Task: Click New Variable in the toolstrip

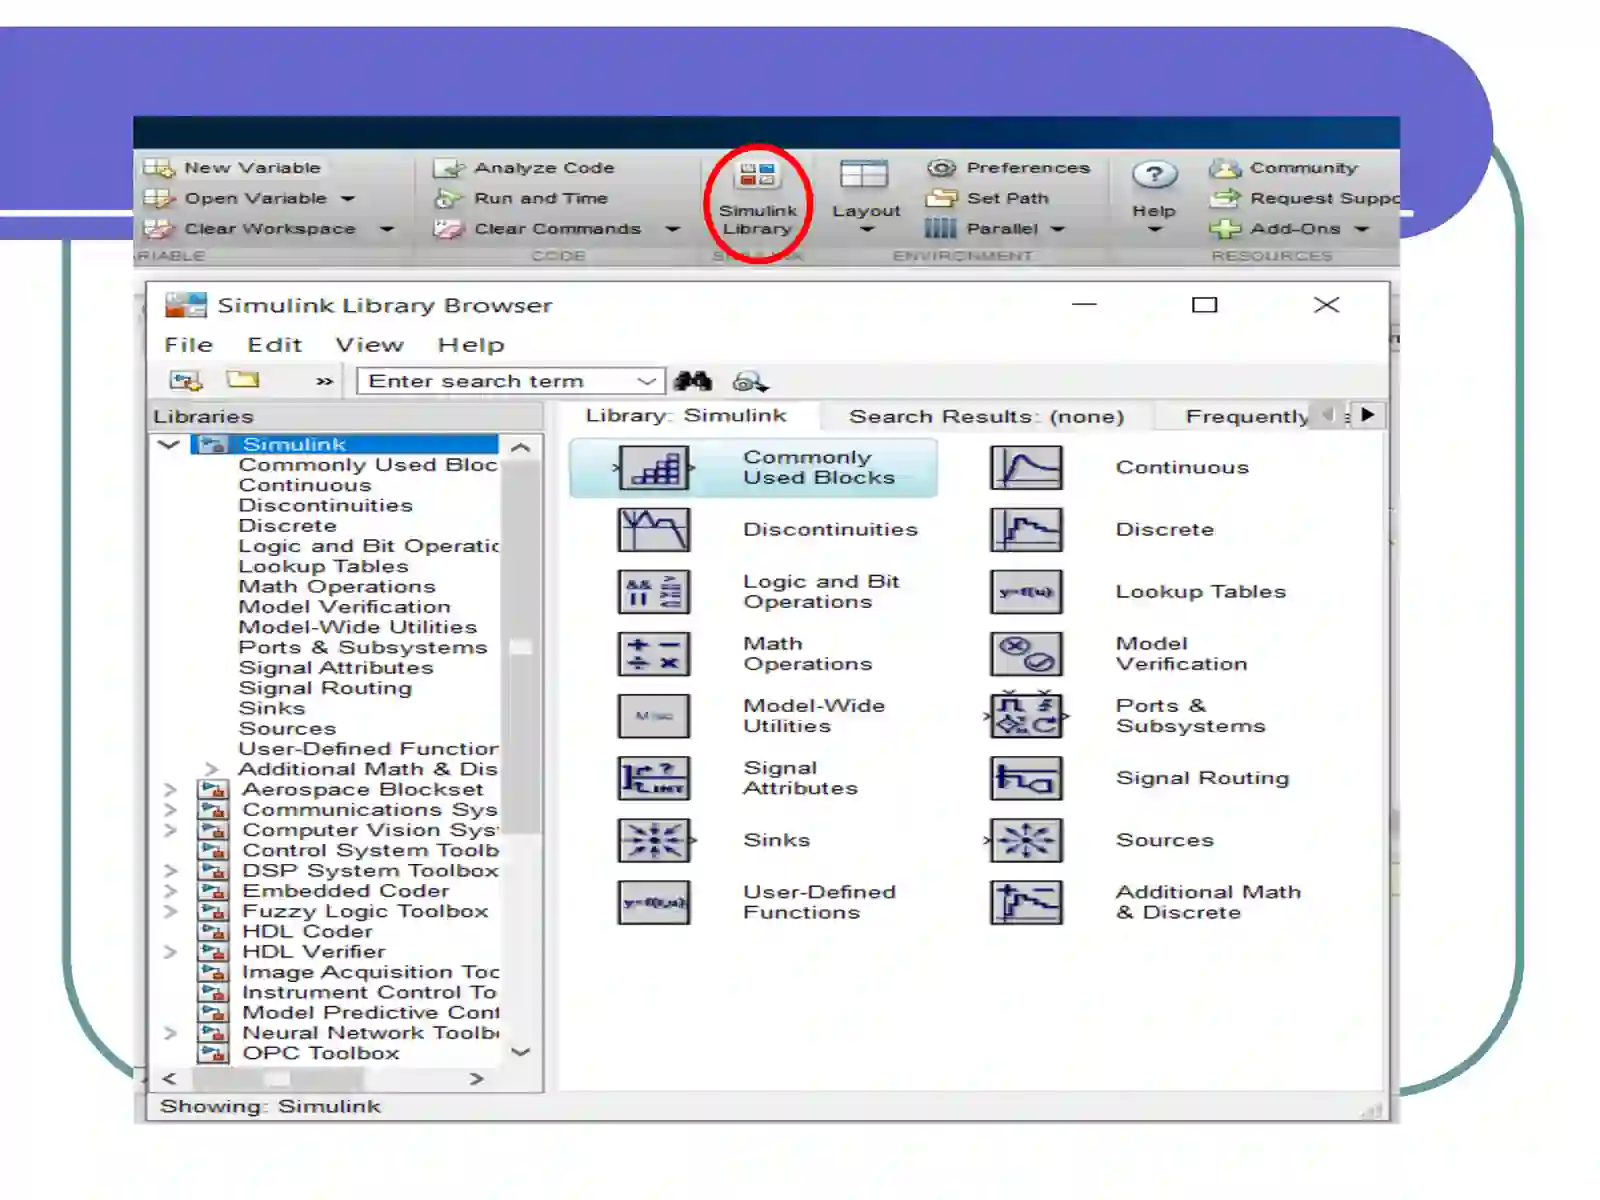Action: click(232, 168)
